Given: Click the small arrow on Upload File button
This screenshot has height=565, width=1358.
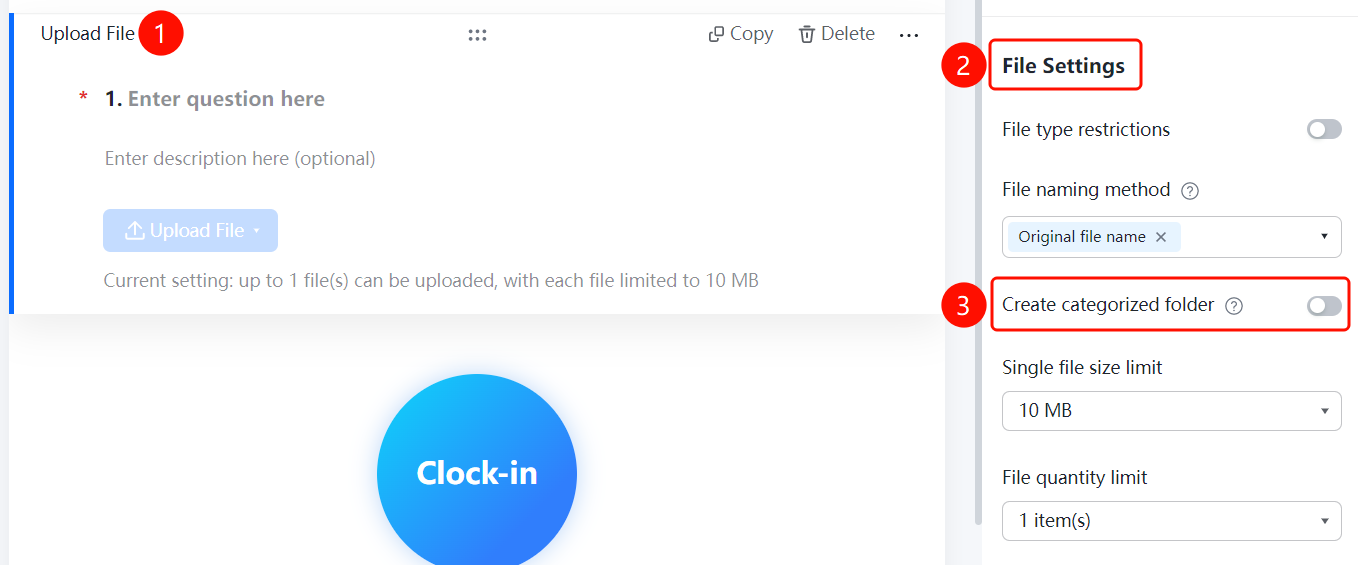Looking at the screenshot, I should (256, 231).
